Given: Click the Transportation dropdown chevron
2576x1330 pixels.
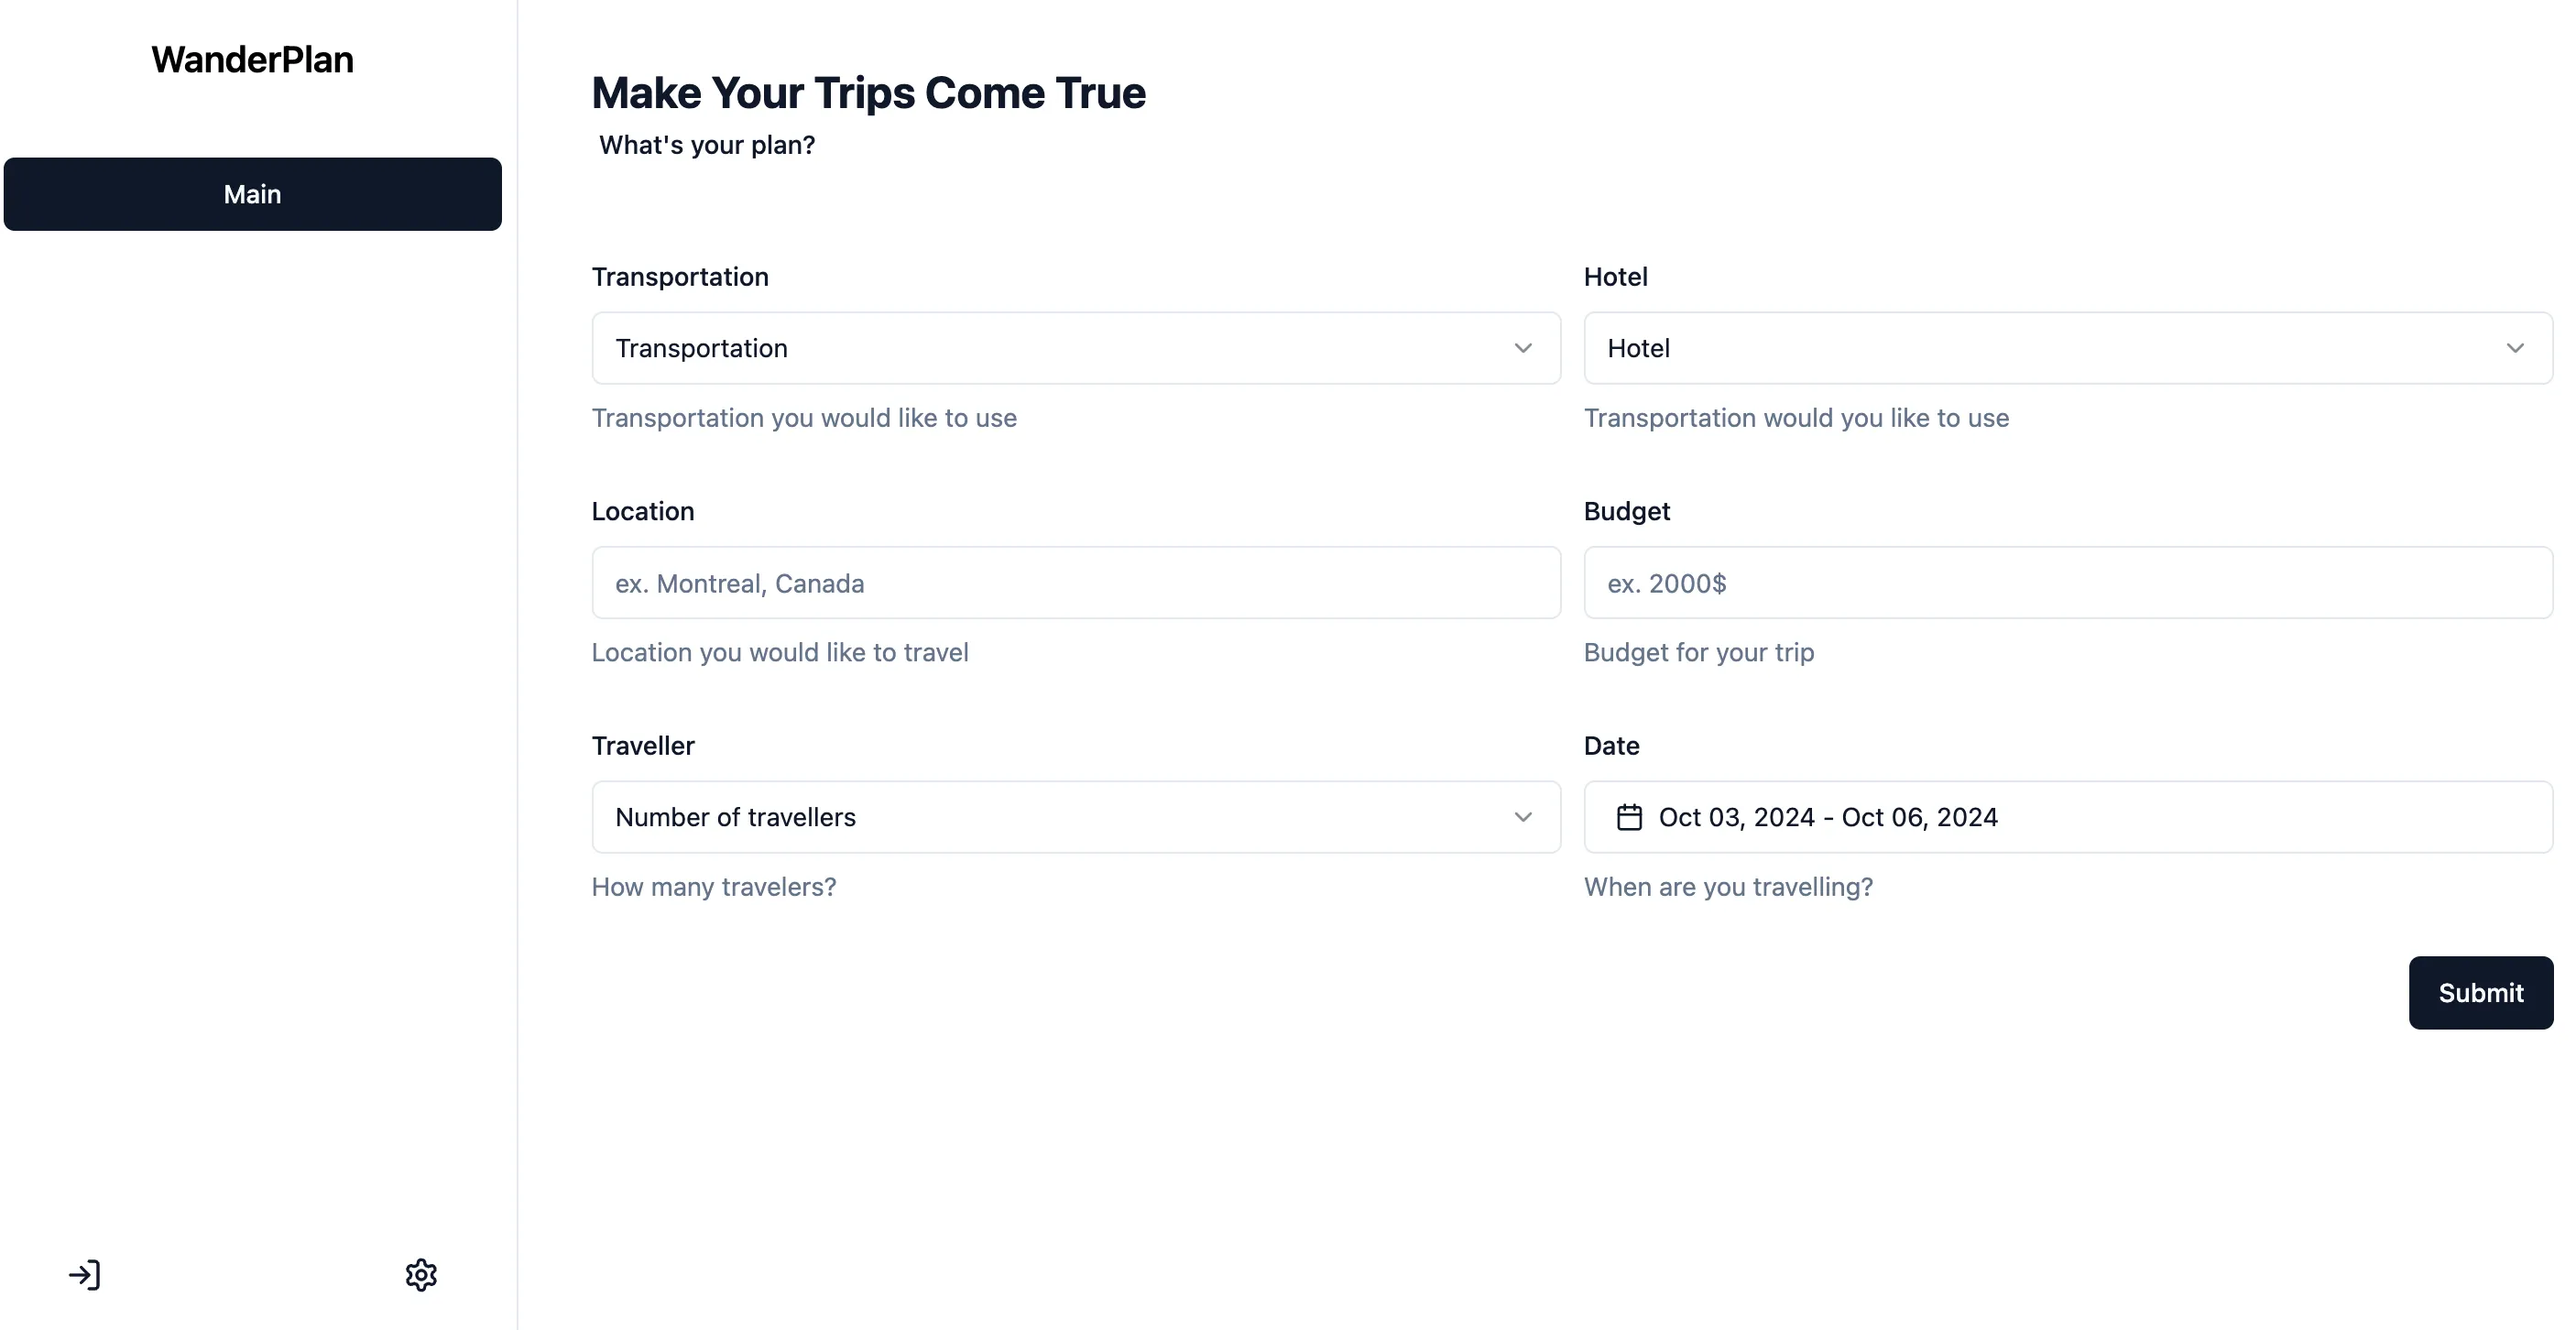Looking at the screenshot, I should point(1522,348).
